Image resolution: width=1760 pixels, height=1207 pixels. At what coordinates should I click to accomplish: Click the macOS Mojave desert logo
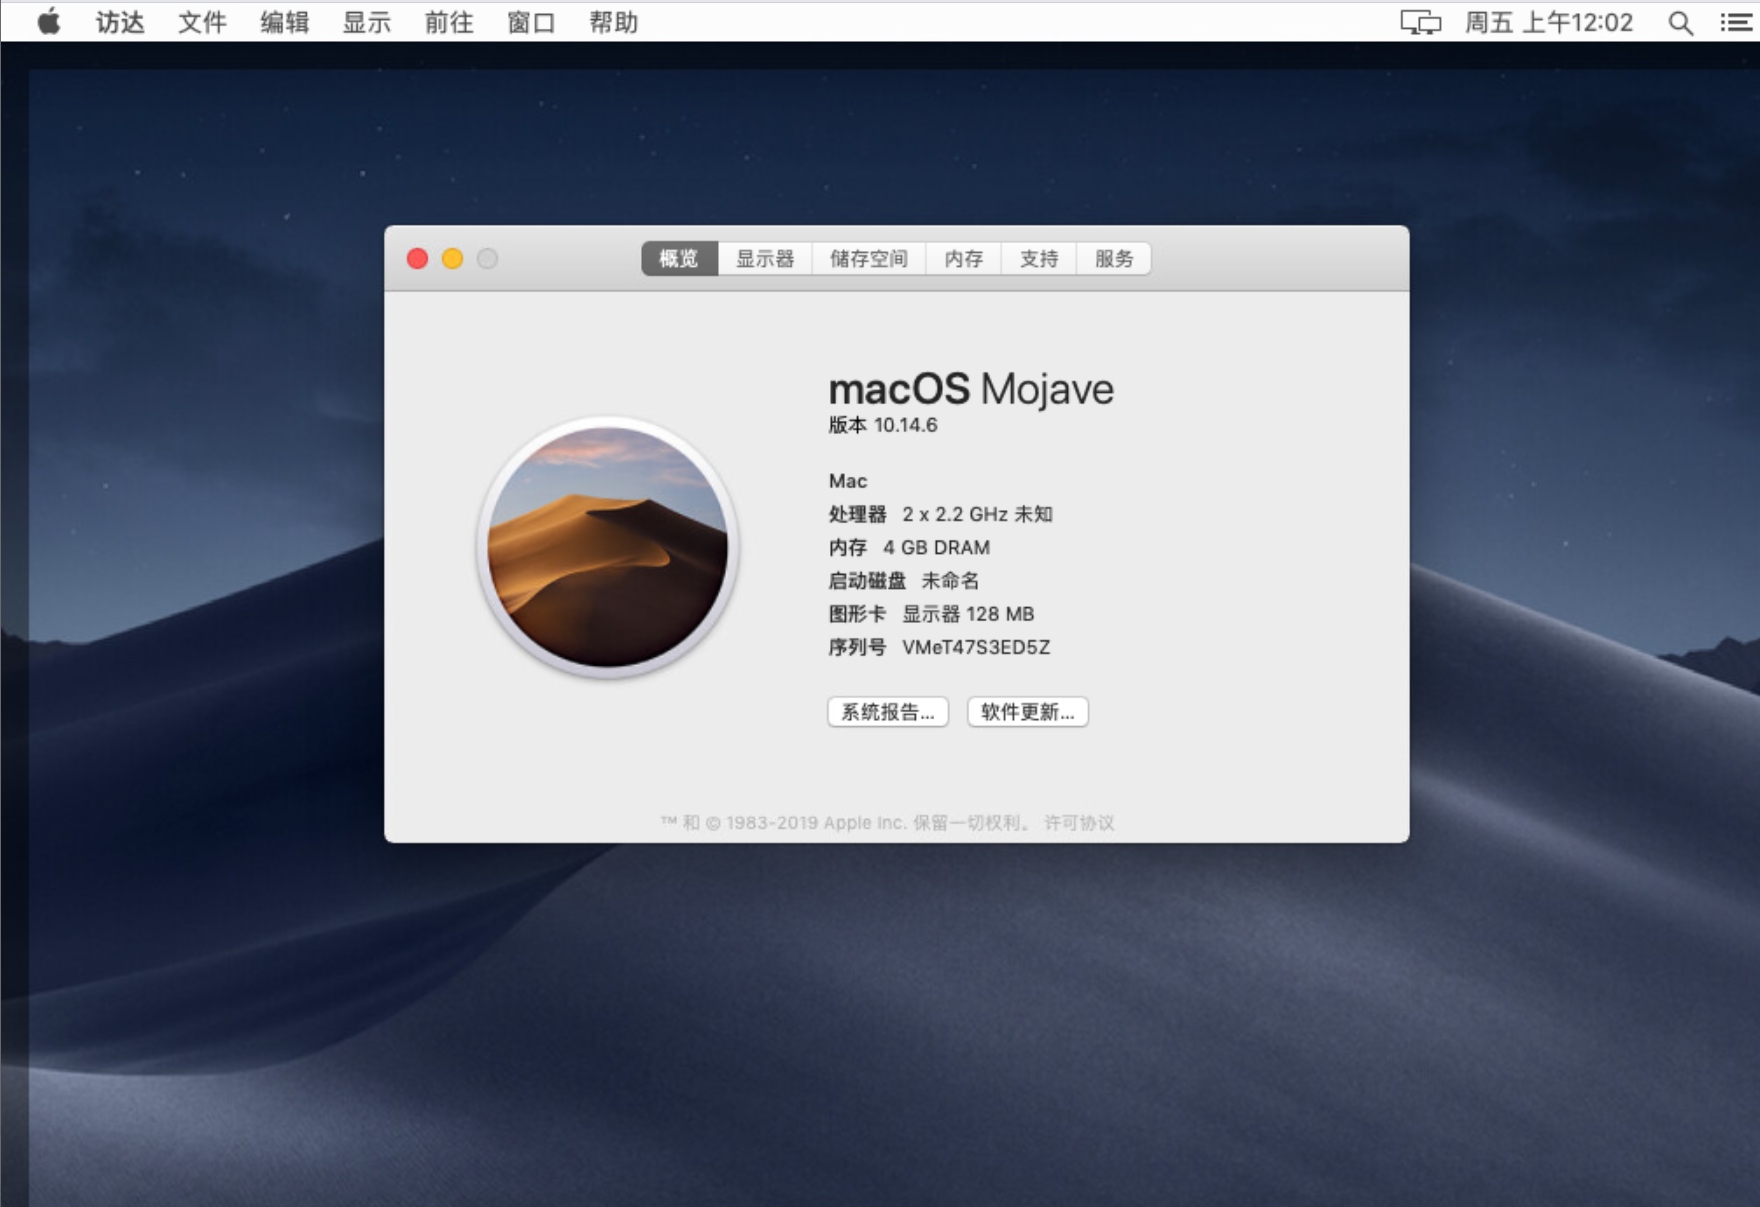pos(608,547)
